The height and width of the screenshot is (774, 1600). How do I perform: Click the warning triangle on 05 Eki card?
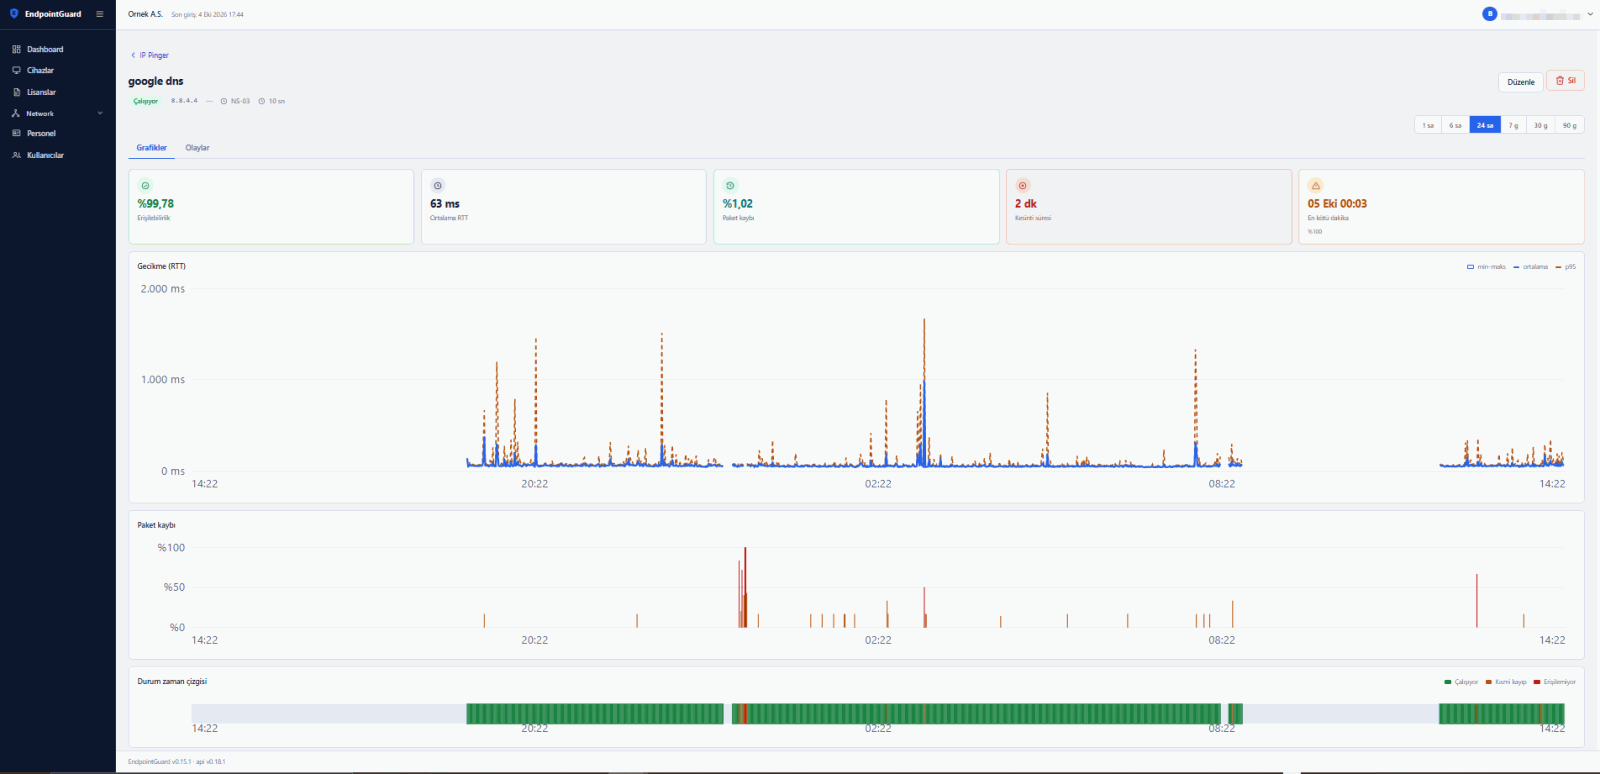pyautogui.click(x=1315, y=186)
